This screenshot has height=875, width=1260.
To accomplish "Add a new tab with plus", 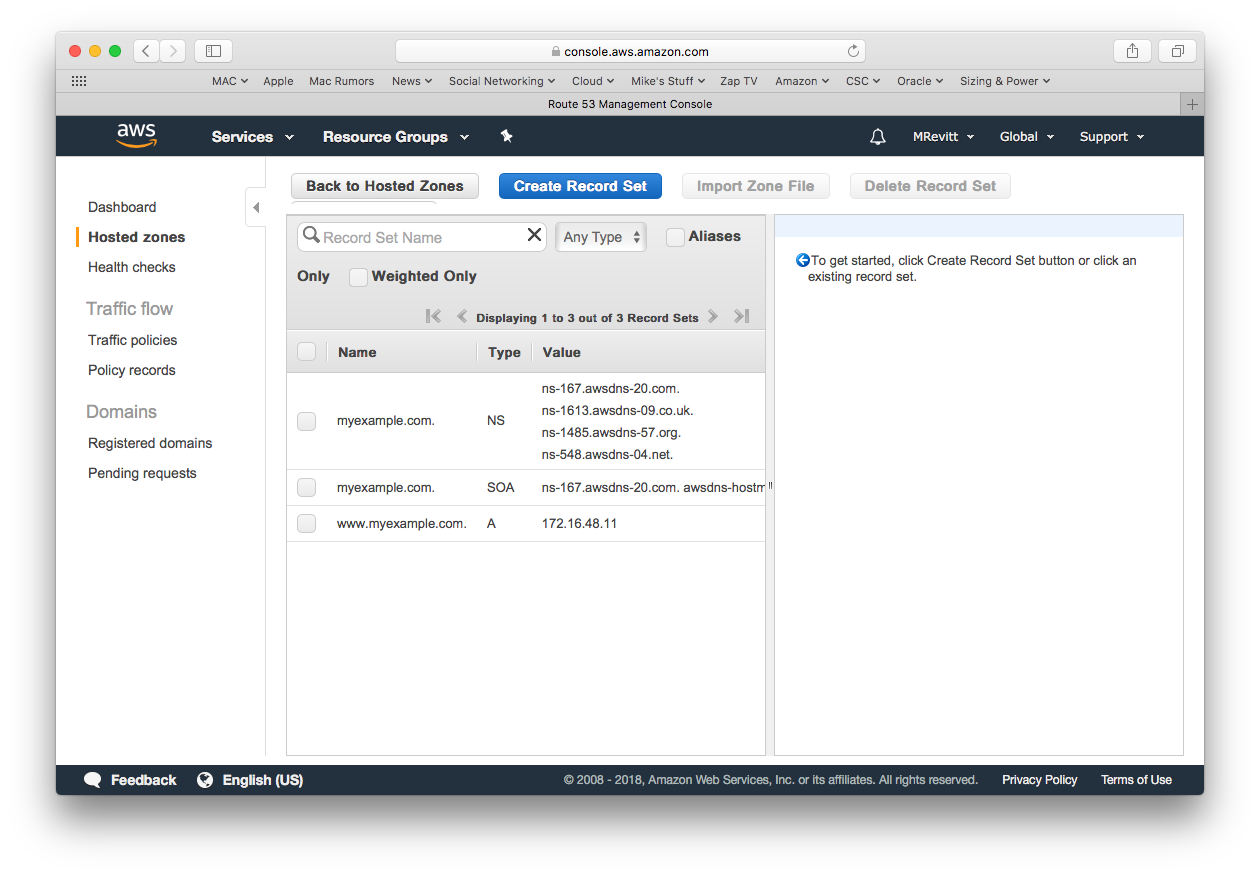I will (x=1192, y=104).
